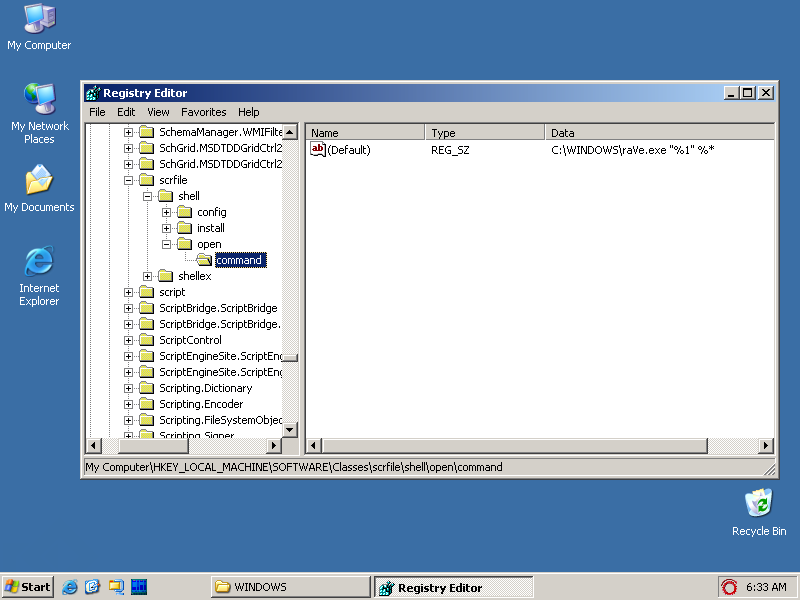Click the Type column header
This screenshot has height=600, width=800.
(485, 133)
